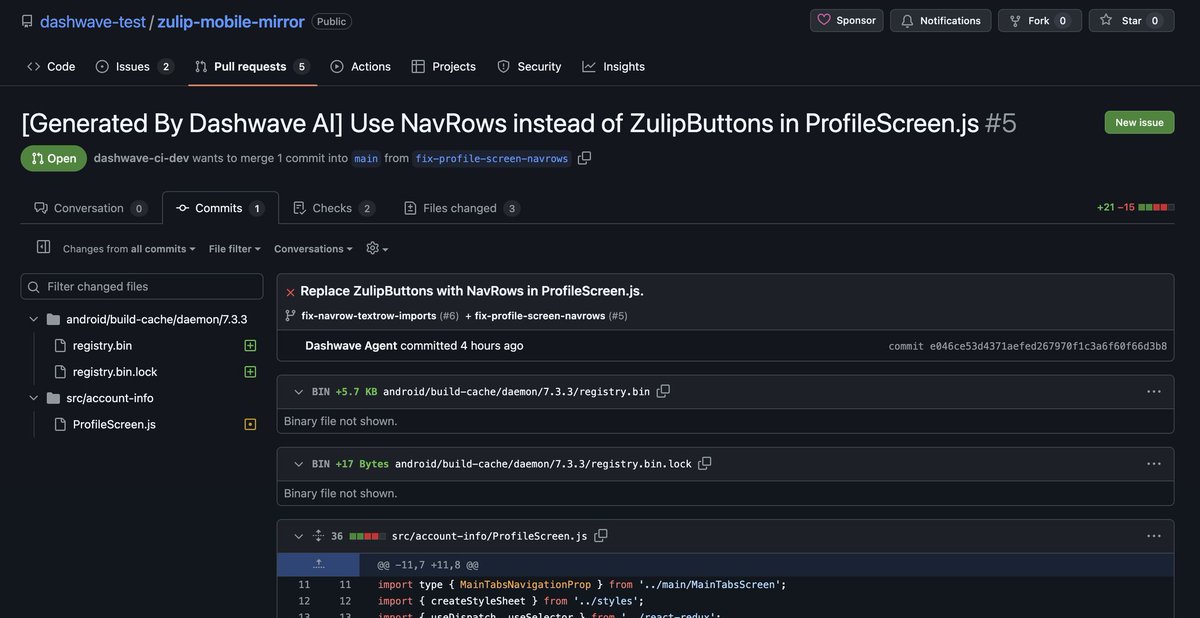
Task: Switch to the Conversation tab
Action: (x=90, y=208)
